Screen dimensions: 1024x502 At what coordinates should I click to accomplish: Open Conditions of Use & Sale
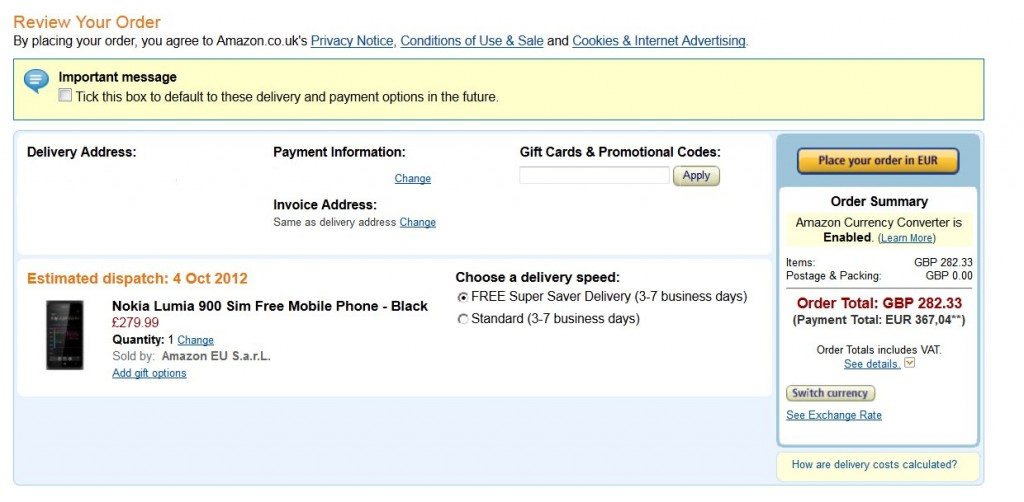tap(471, 41)
